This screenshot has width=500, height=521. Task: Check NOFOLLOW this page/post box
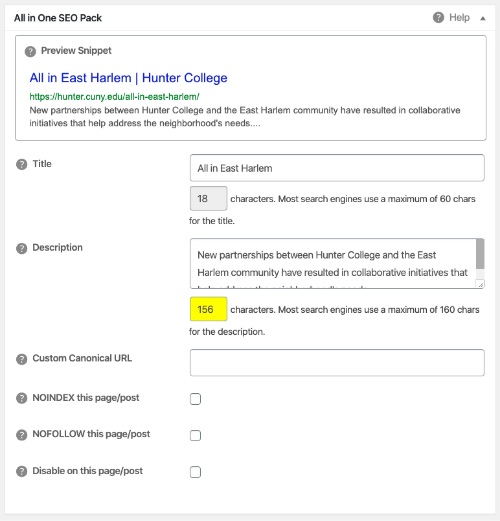(195, 435)
